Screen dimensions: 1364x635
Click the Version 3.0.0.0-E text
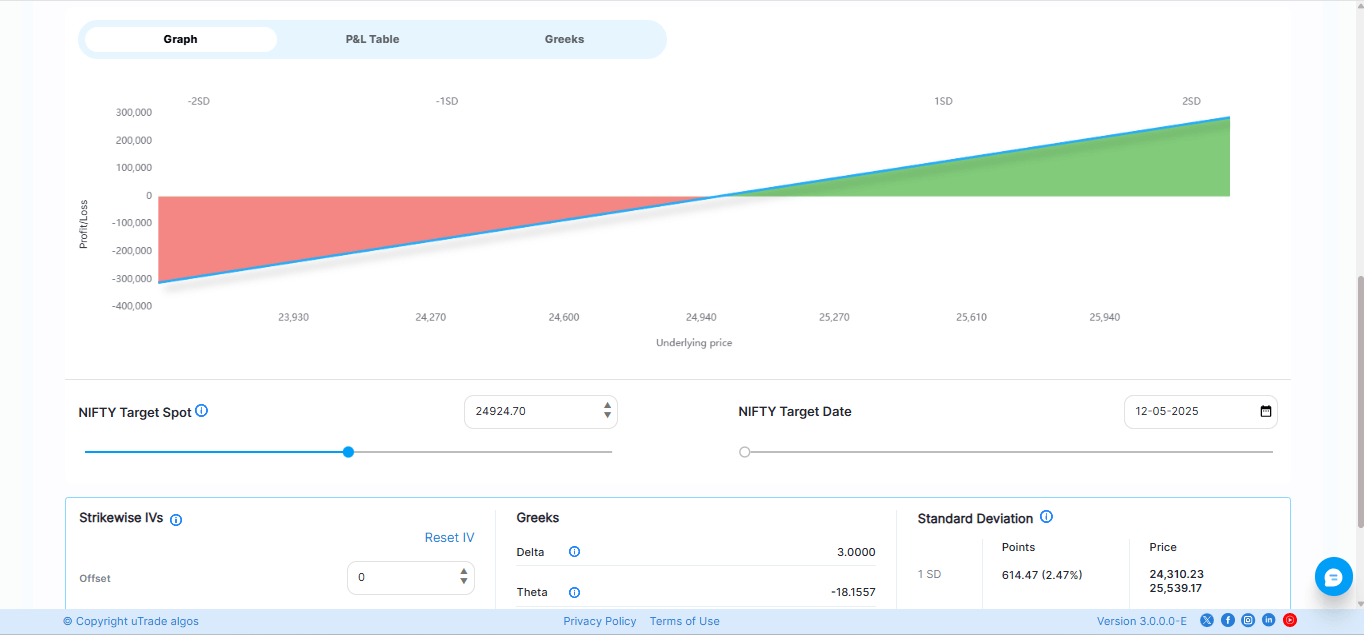point(1141,621)
